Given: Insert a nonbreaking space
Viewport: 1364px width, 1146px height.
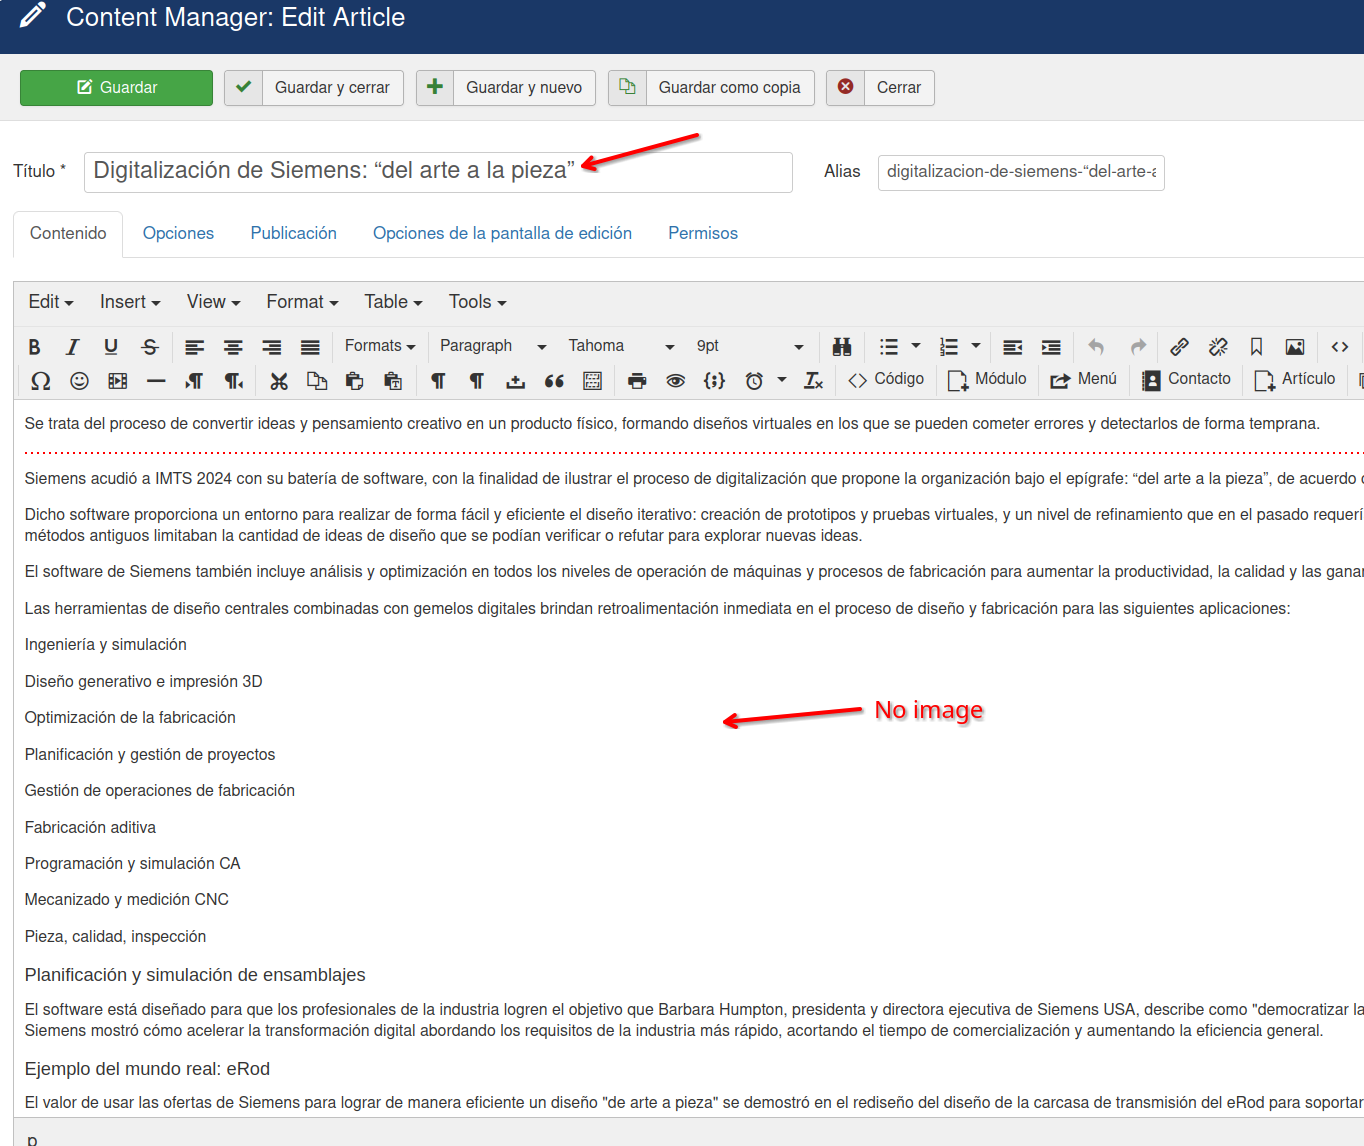Looking at the screenshot, I should pyautogui.click(x=515, y=380).
